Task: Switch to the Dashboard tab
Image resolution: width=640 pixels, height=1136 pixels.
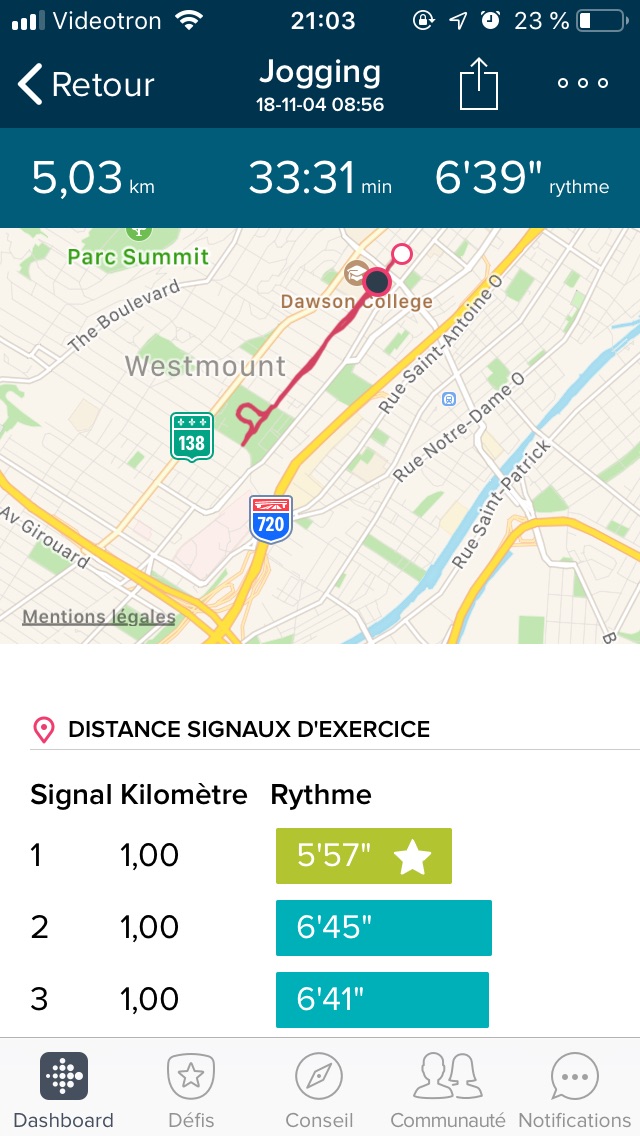Action: 63,1091
